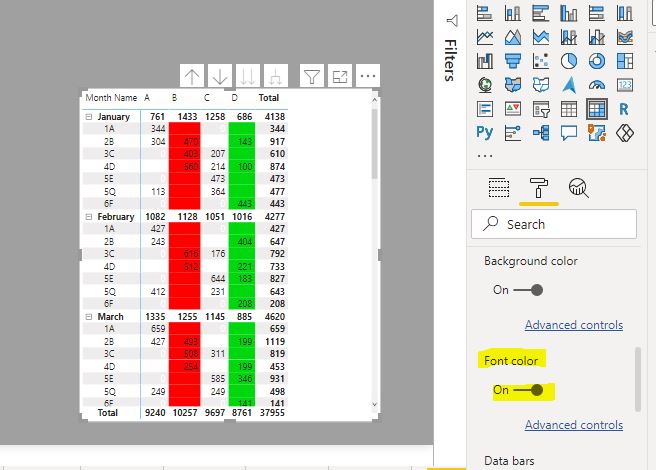Turn off the Font color toggle

(529, 390)
